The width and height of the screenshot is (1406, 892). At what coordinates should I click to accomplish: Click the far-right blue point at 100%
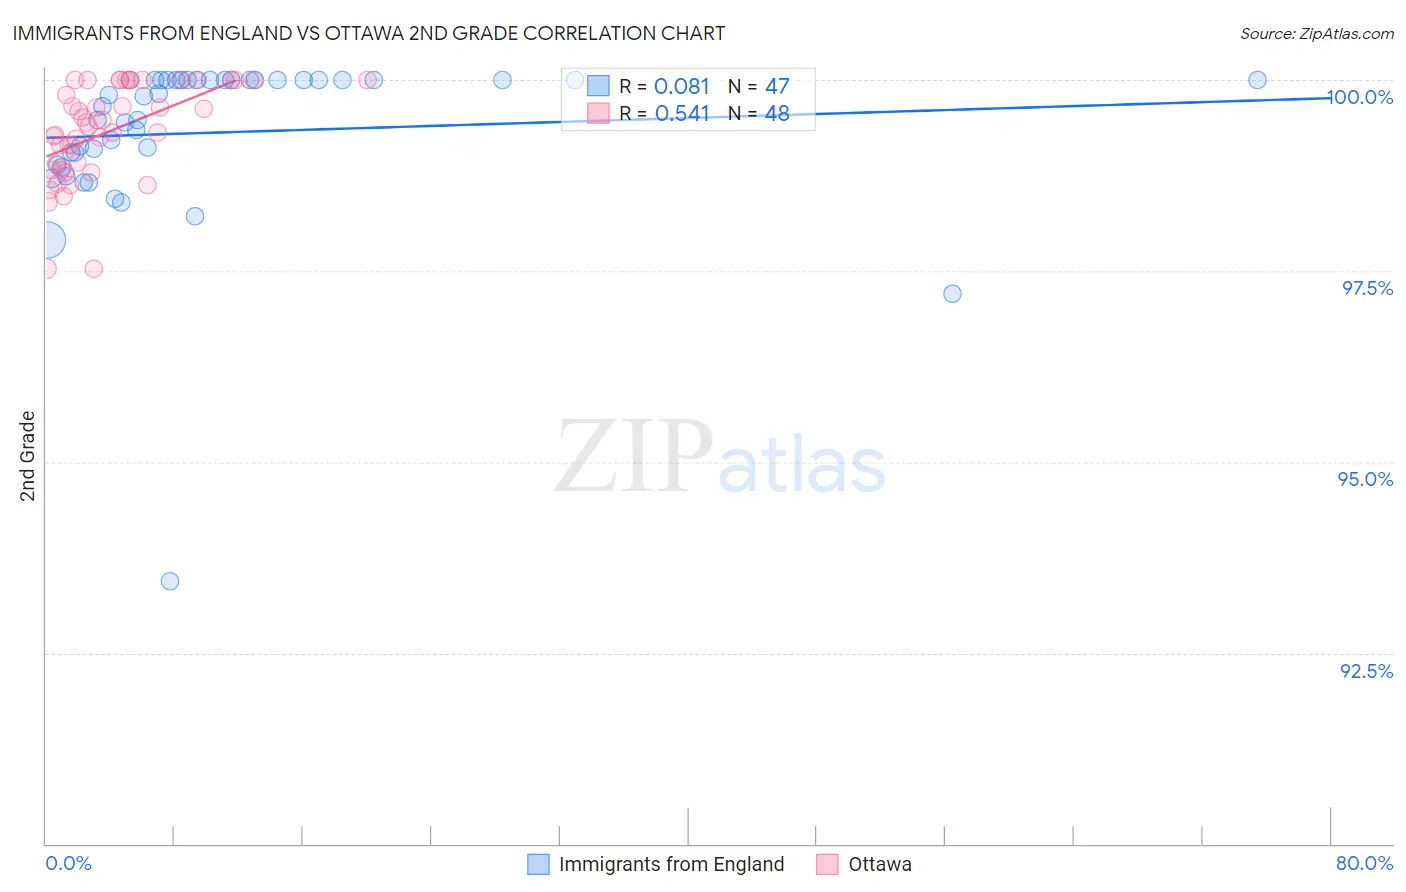tap(1257, 80)
